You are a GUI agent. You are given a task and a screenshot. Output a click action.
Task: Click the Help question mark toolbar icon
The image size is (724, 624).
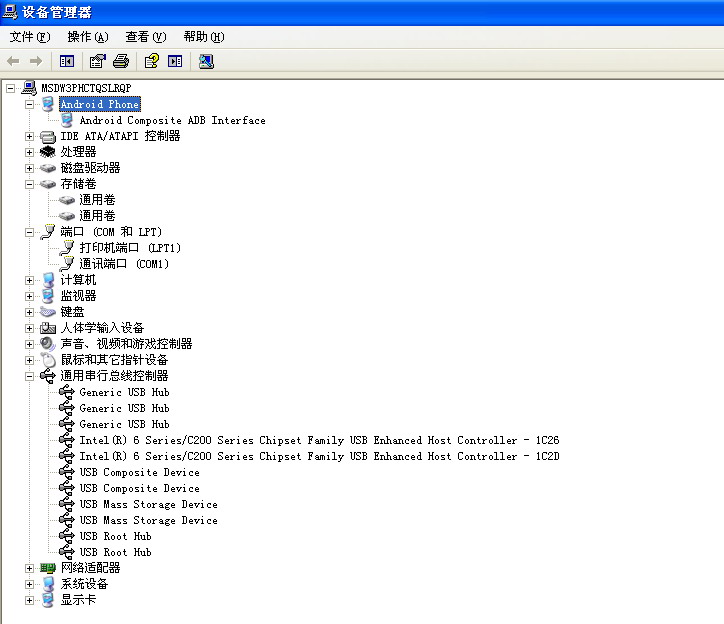point(151,61)
